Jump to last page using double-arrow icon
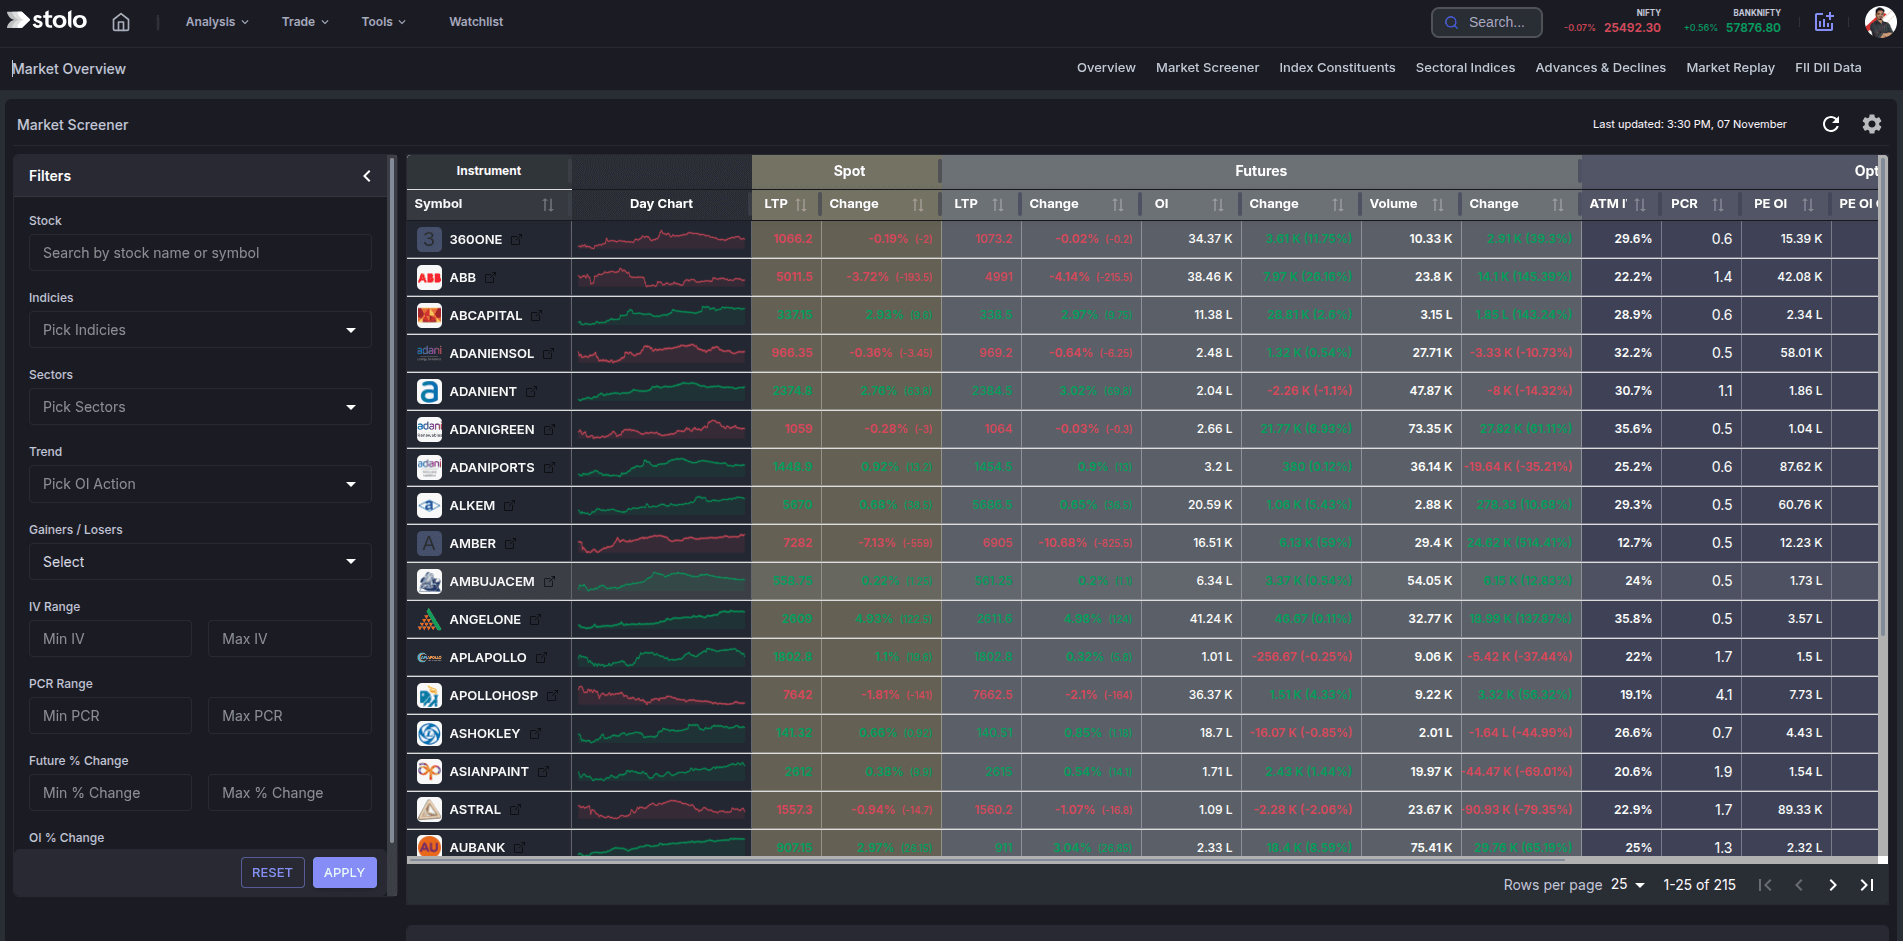 tap(1867, 885)
